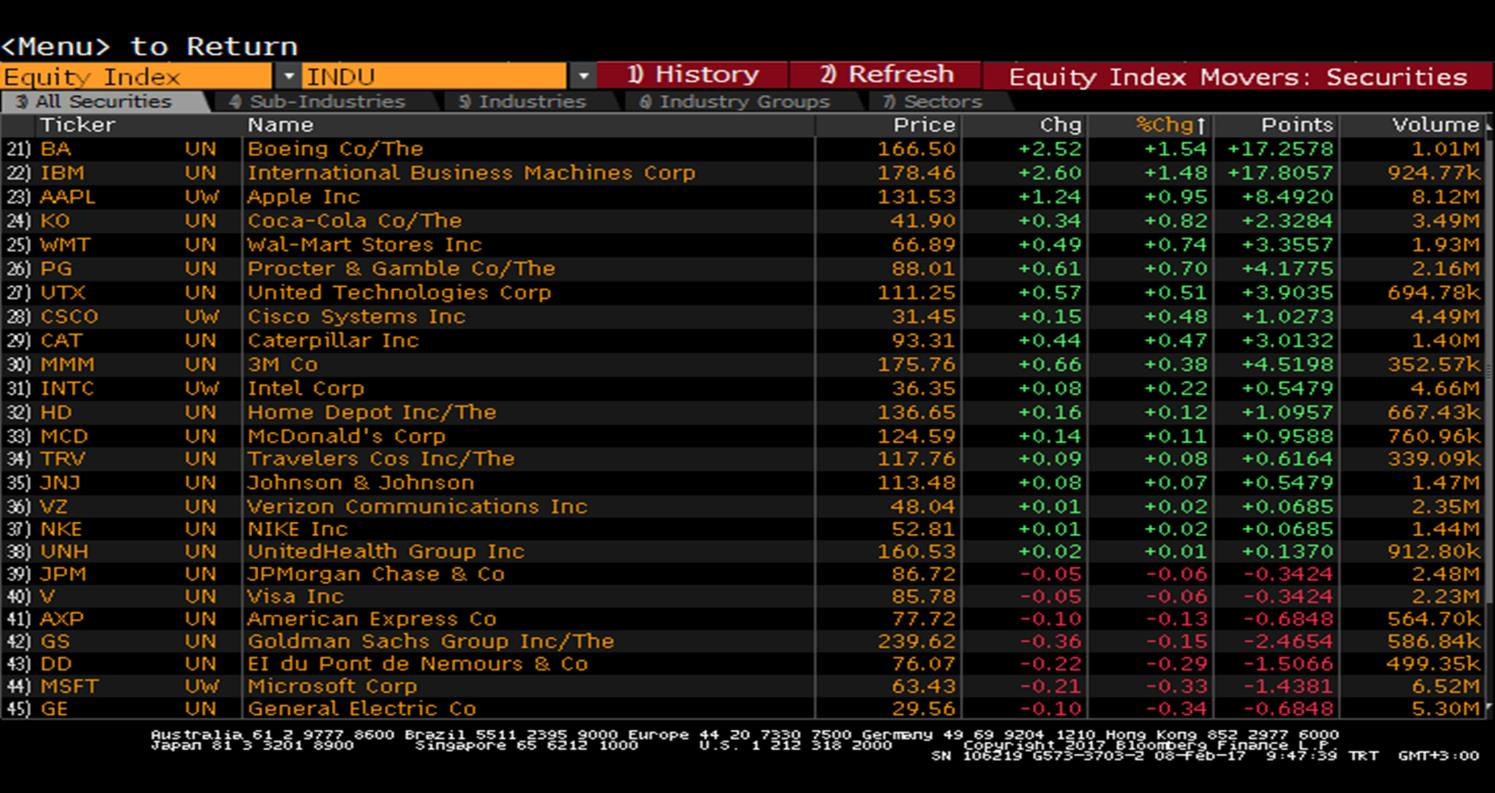The width and height of the screenshot is (1495, 793).
Task: Click the History button
Action: coord(692,75)
